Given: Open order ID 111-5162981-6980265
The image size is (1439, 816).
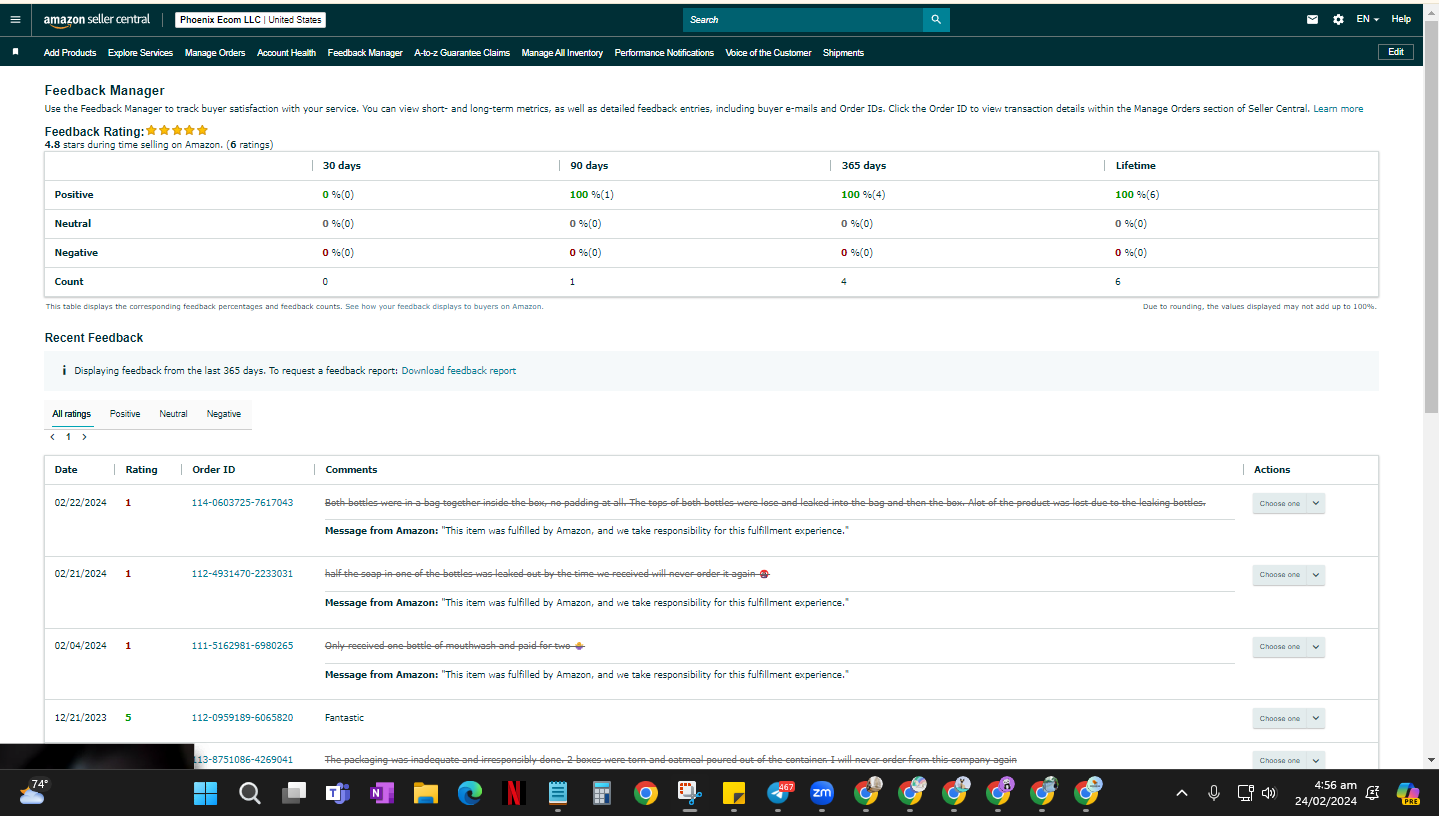Looking at the screenshot, I should click(x=242, y=646).
